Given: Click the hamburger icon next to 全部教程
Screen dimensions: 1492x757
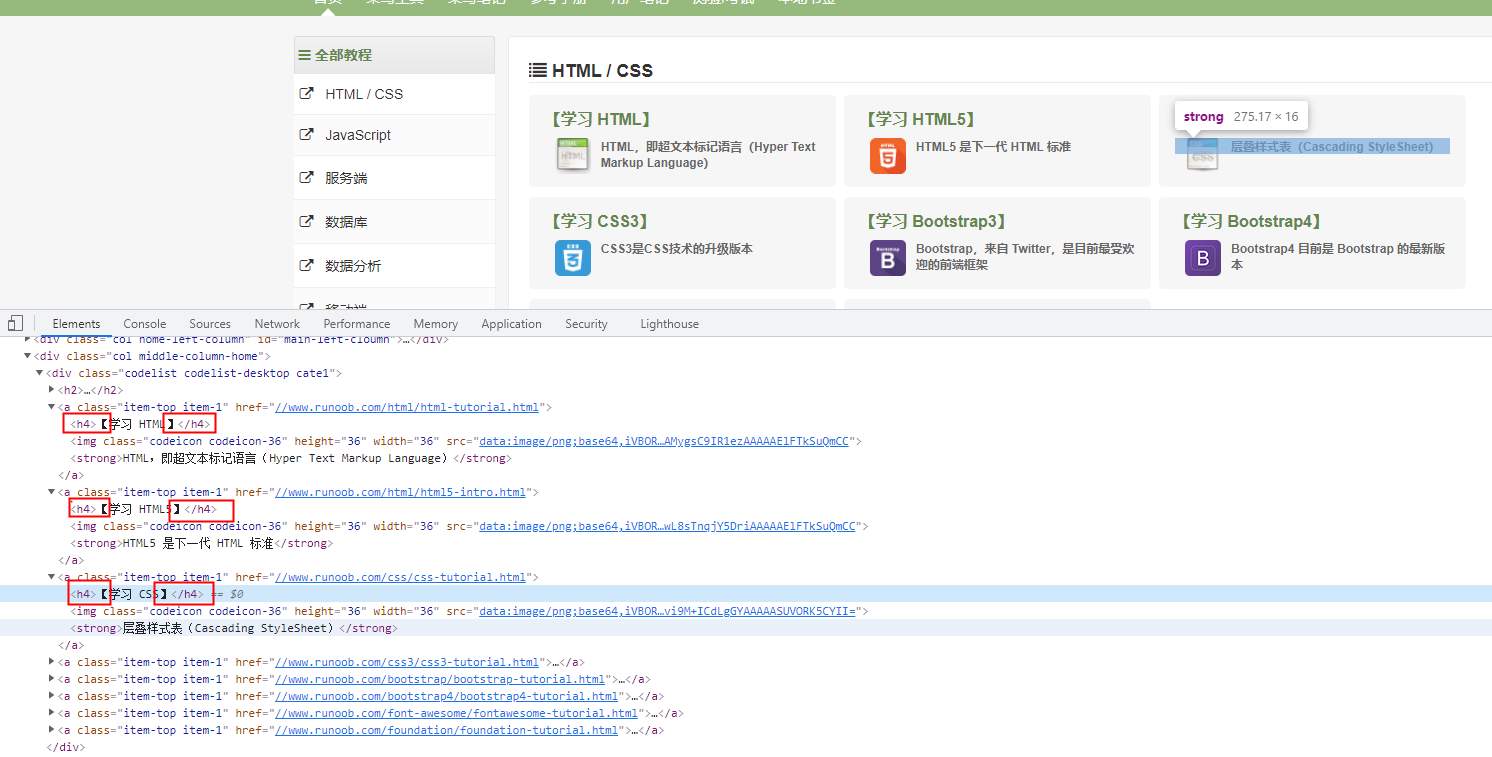Looking at the screenshot, I should pyautogui.click(x=304, y=55).
